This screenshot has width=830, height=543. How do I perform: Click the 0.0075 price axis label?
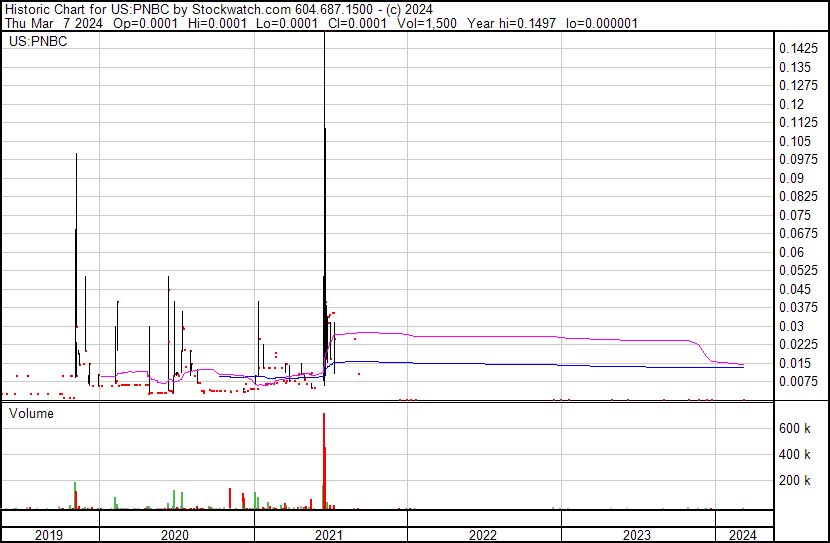799,381
